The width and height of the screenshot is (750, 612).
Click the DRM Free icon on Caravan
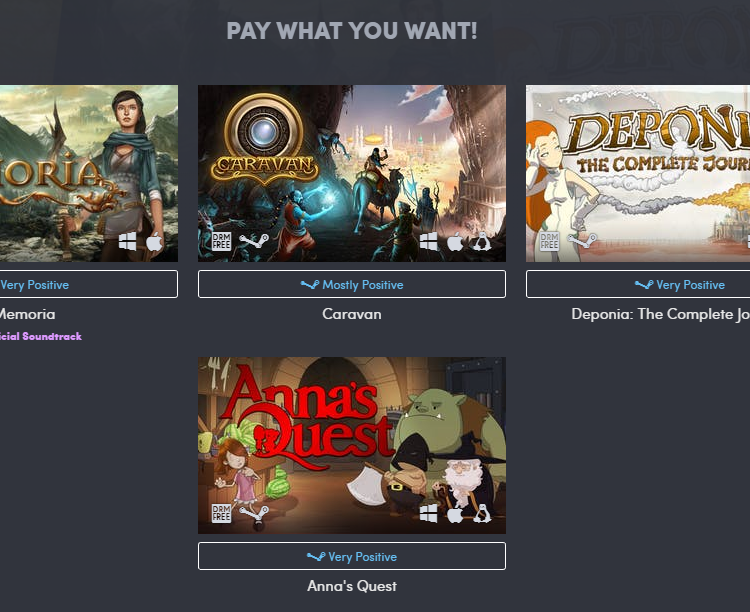(x=221, y=242)
